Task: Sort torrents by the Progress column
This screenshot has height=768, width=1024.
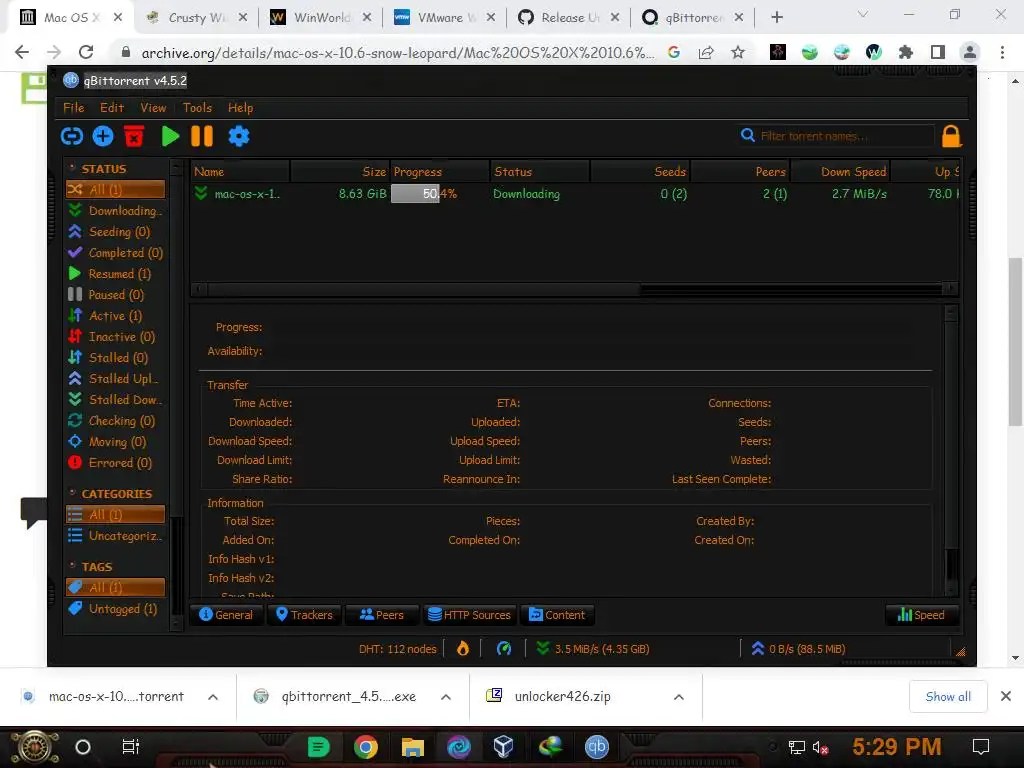Action: click(x=440, y=172)
